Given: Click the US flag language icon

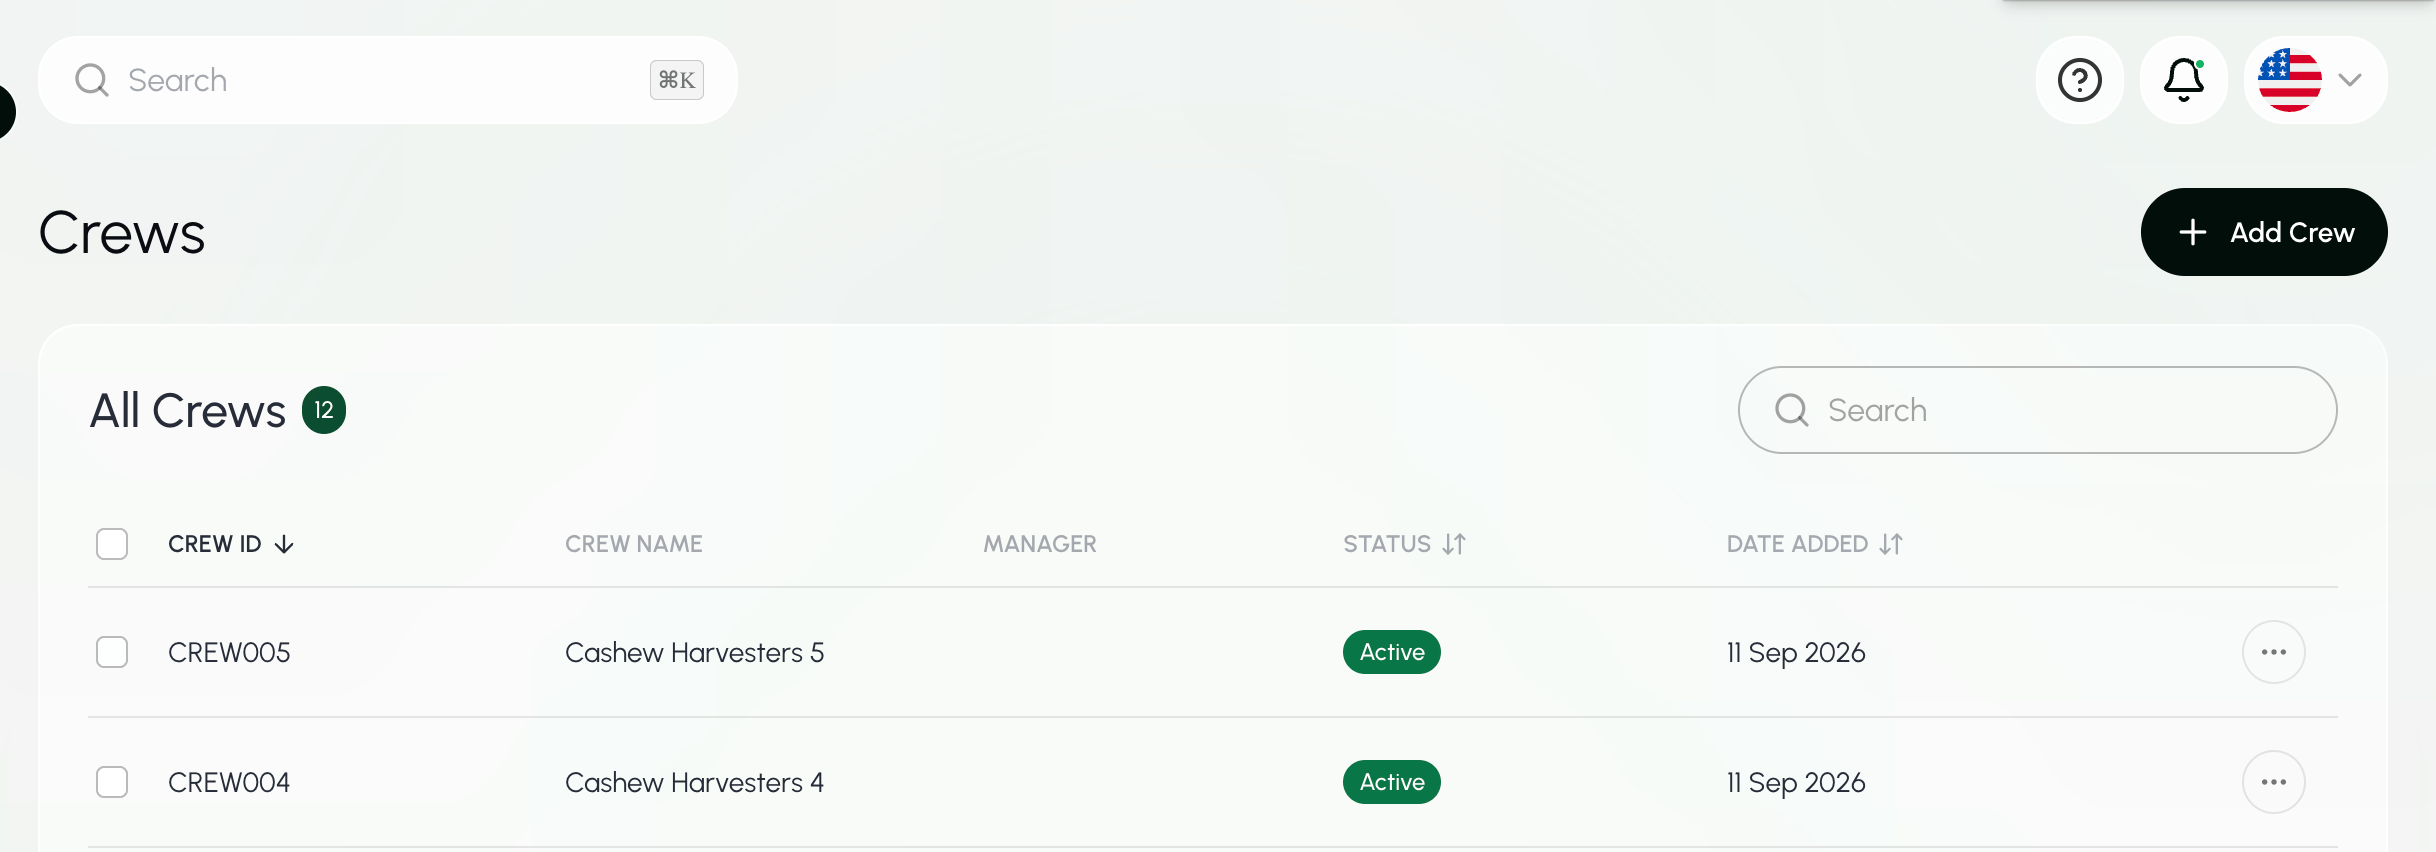Looking at the screenshot, I should (x=2289, y=80).
